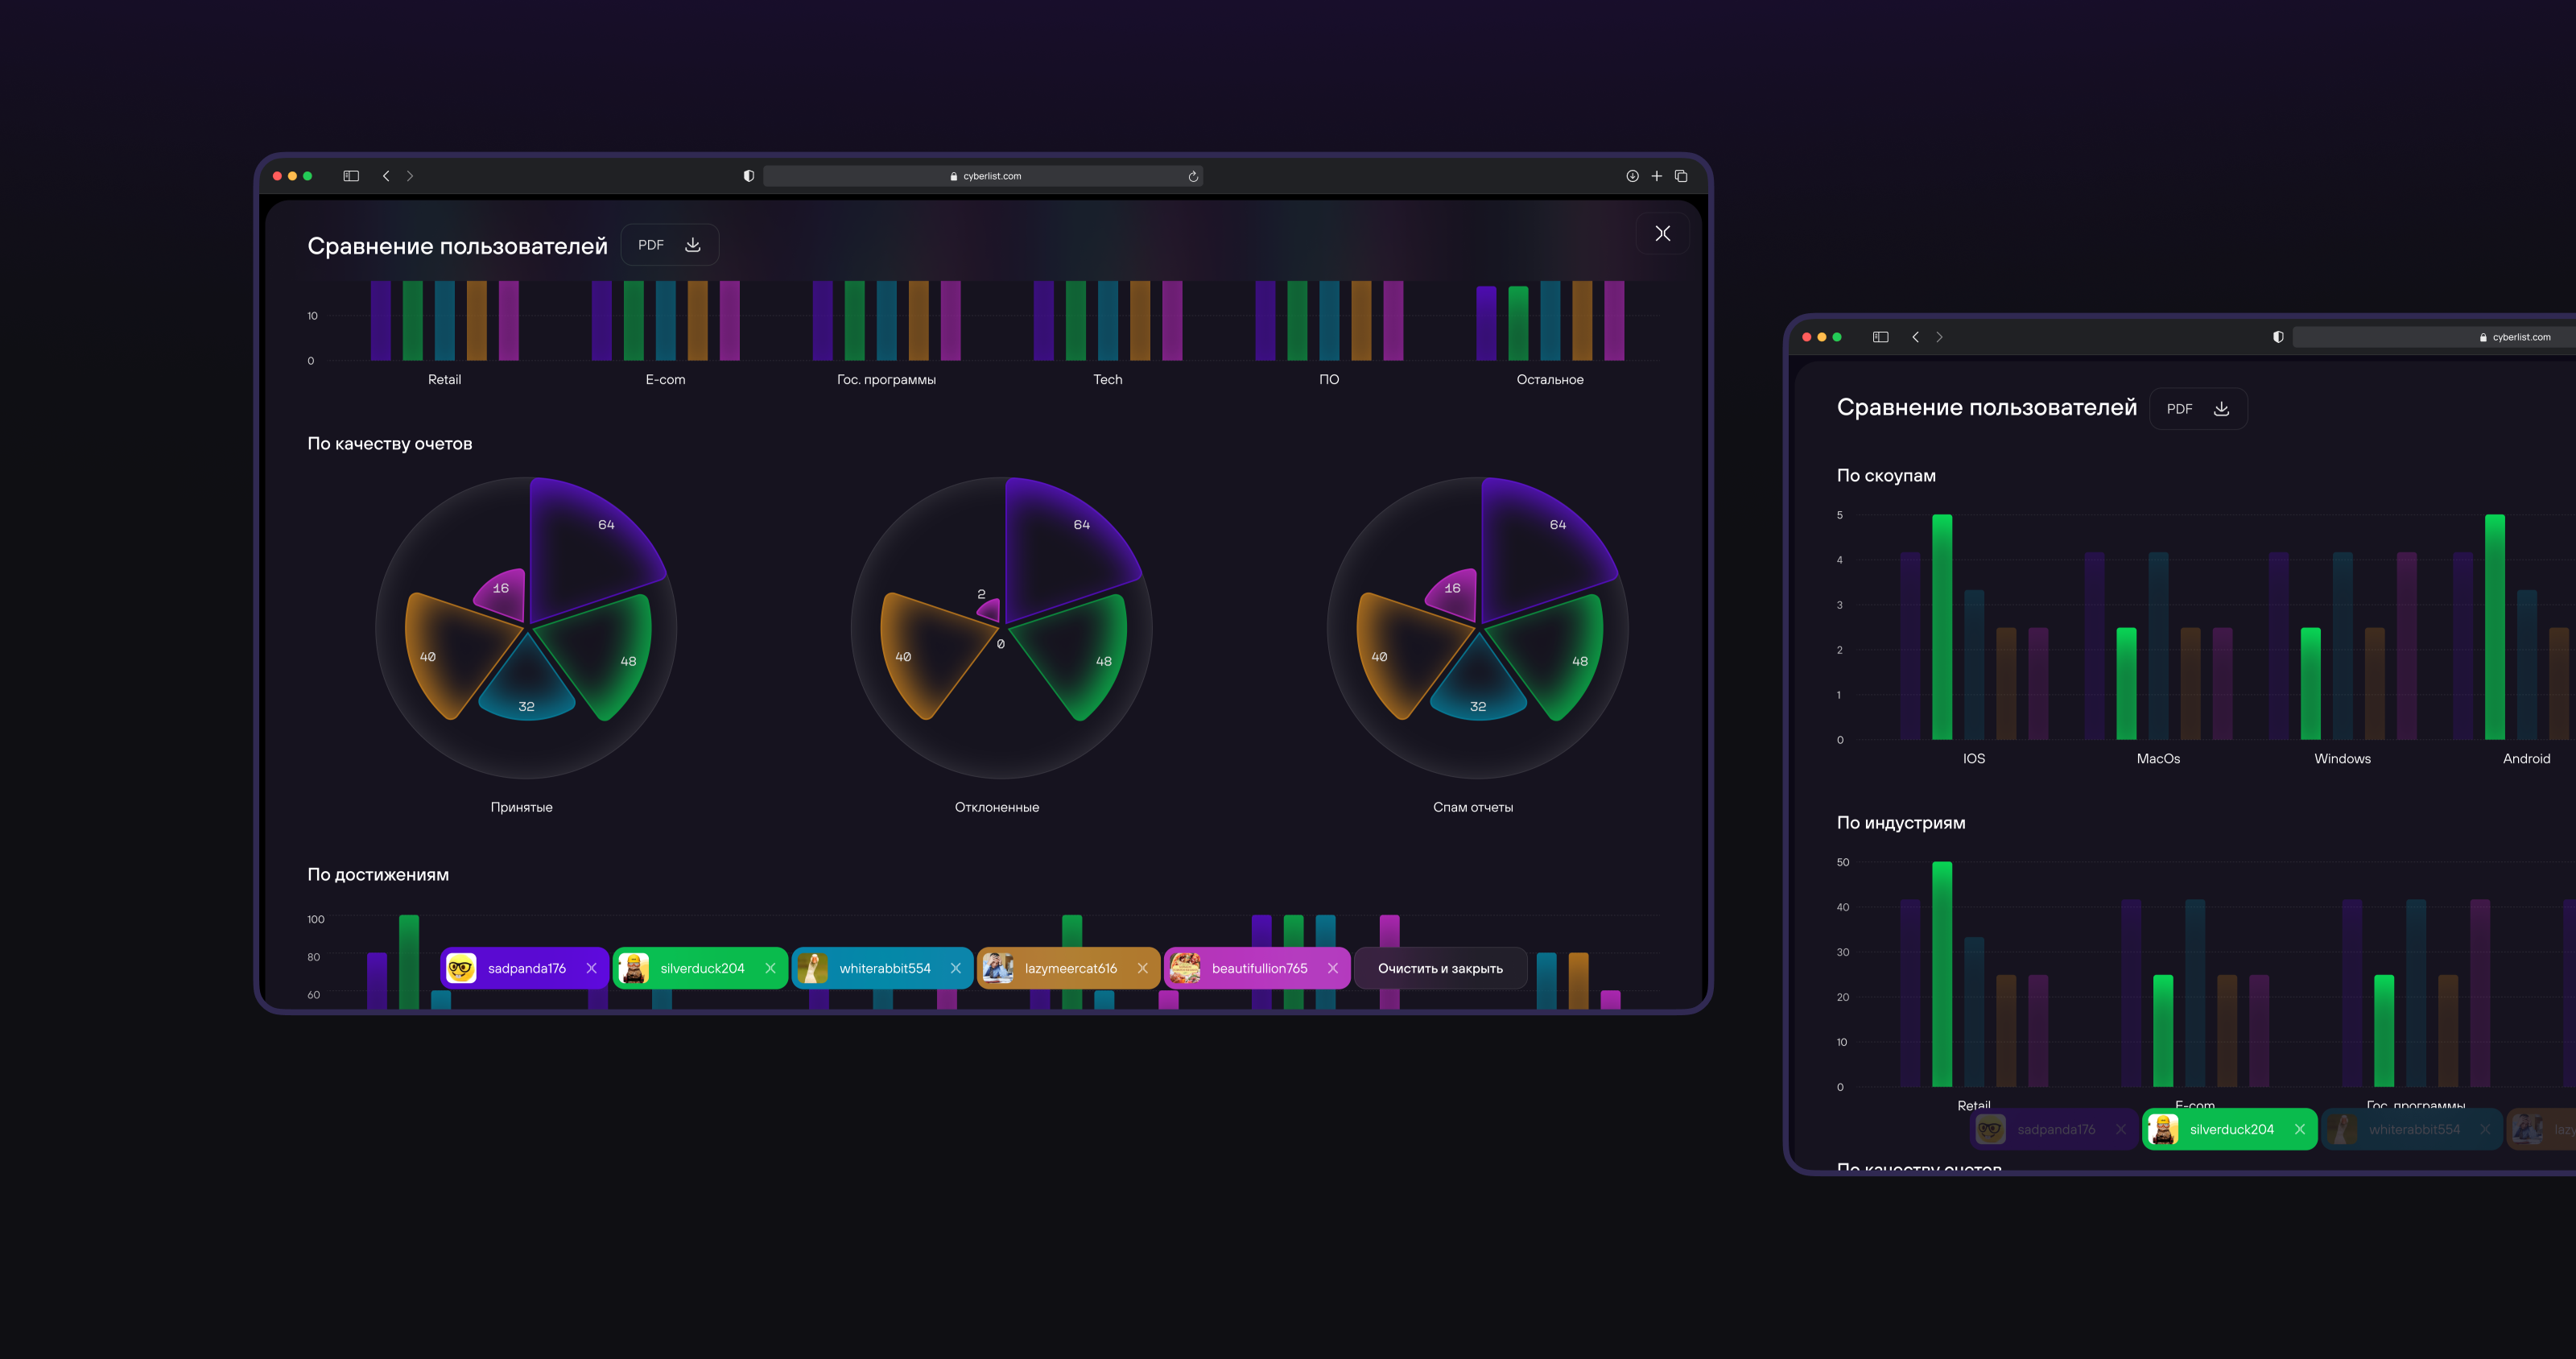Viewport: 2576px width, 1359px height.
Task: Remove whiterabbit554 from comparison
Action: click(955, 968)
